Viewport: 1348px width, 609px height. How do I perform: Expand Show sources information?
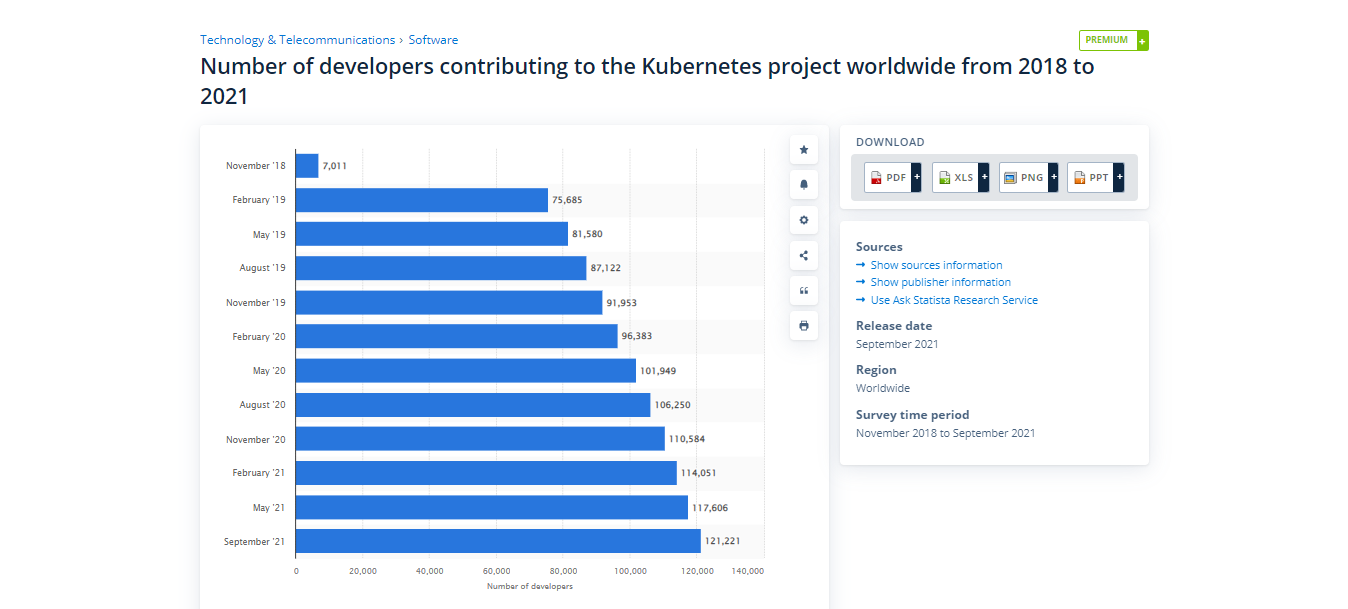click(936, 265)
